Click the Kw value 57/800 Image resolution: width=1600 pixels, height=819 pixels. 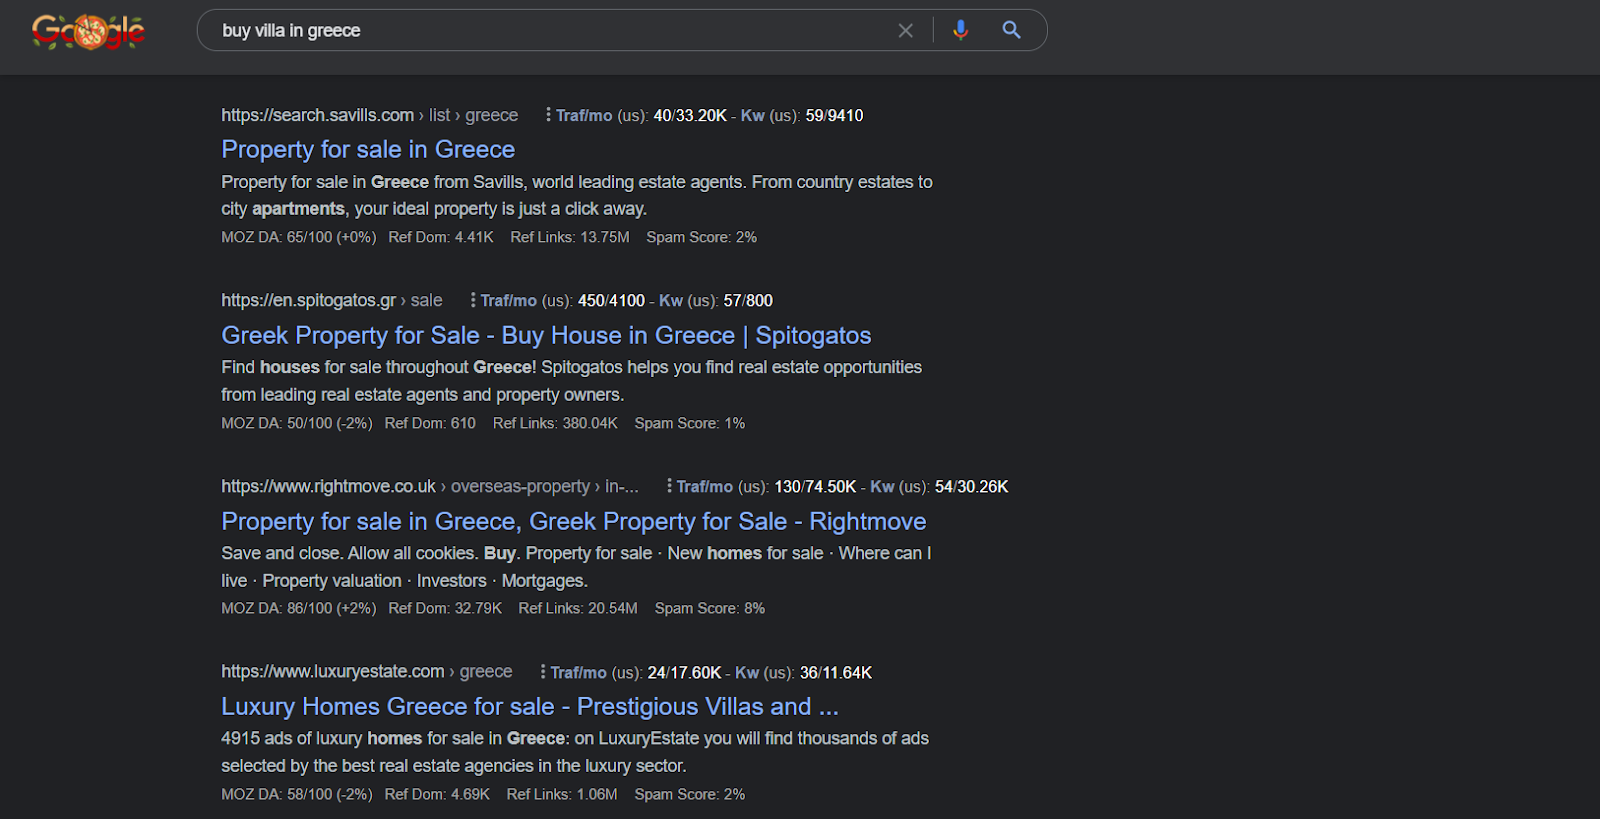point(748,301)
